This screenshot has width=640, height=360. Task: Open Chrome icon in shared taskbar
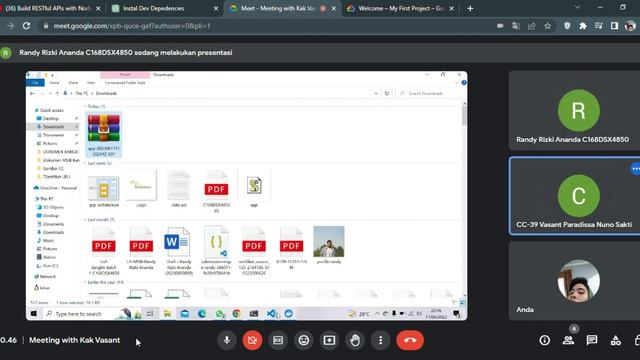click(236, 313)
